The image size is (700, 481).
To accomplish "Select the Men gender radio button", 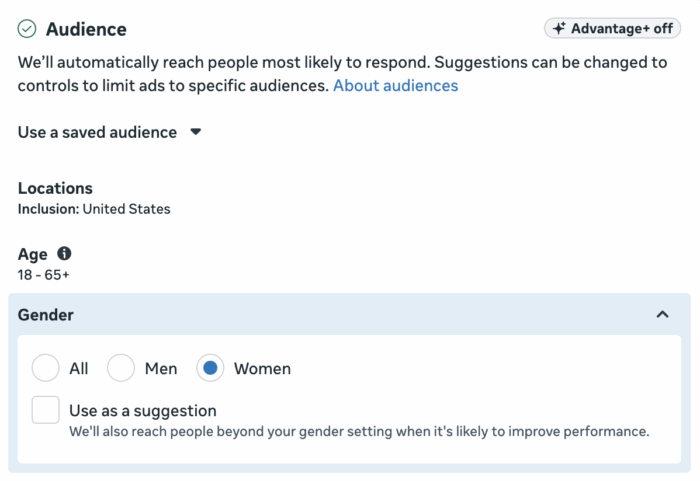I will coord(121,368).
